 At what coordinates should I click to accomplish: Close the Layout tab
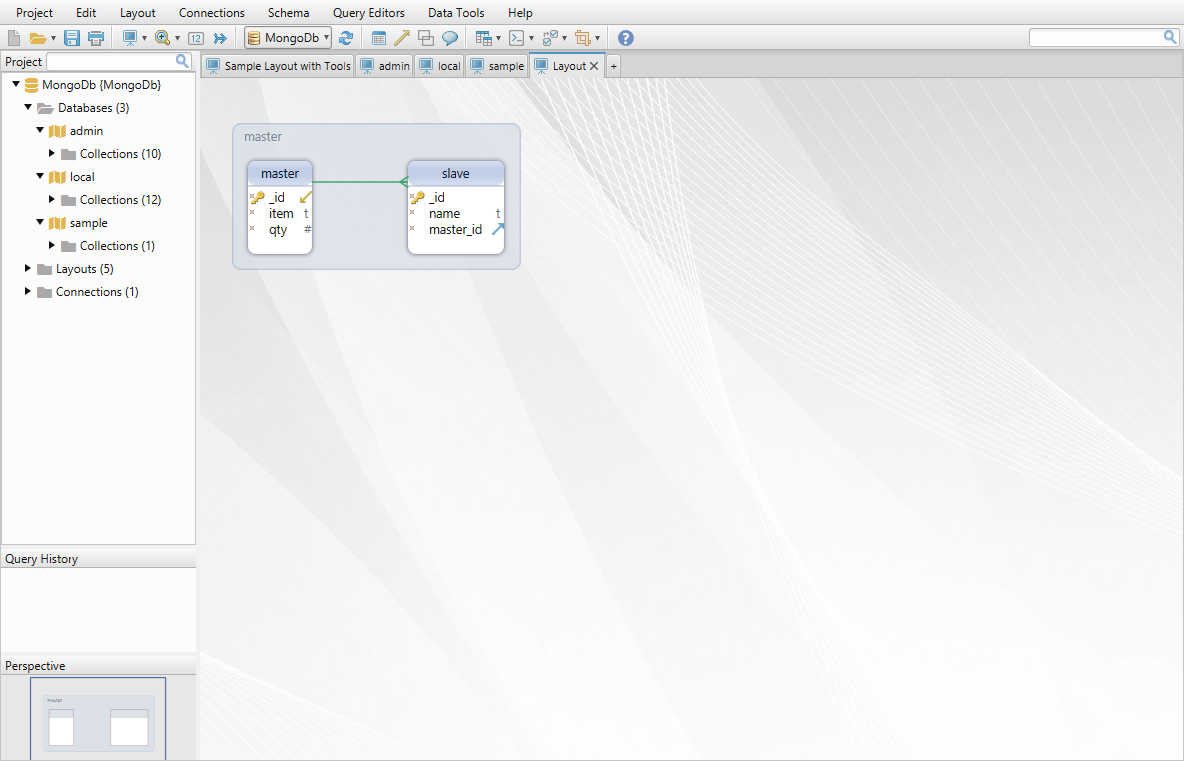tap(594, 66)
